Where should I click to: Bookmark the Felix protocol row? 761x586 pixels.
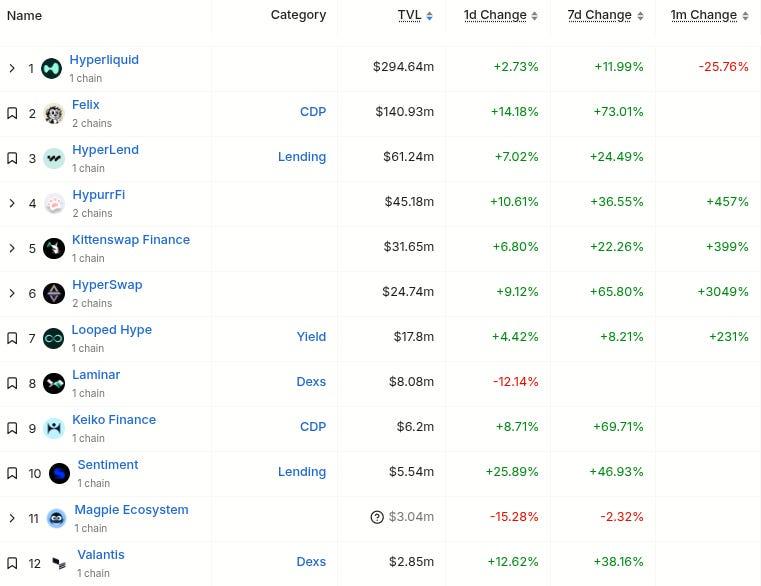pyautogui.click(x=12, y=113)
